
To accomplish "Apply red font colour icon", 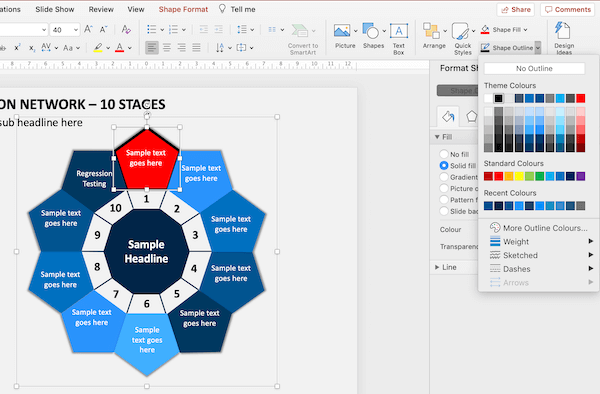I will click(x=120, y=47).
